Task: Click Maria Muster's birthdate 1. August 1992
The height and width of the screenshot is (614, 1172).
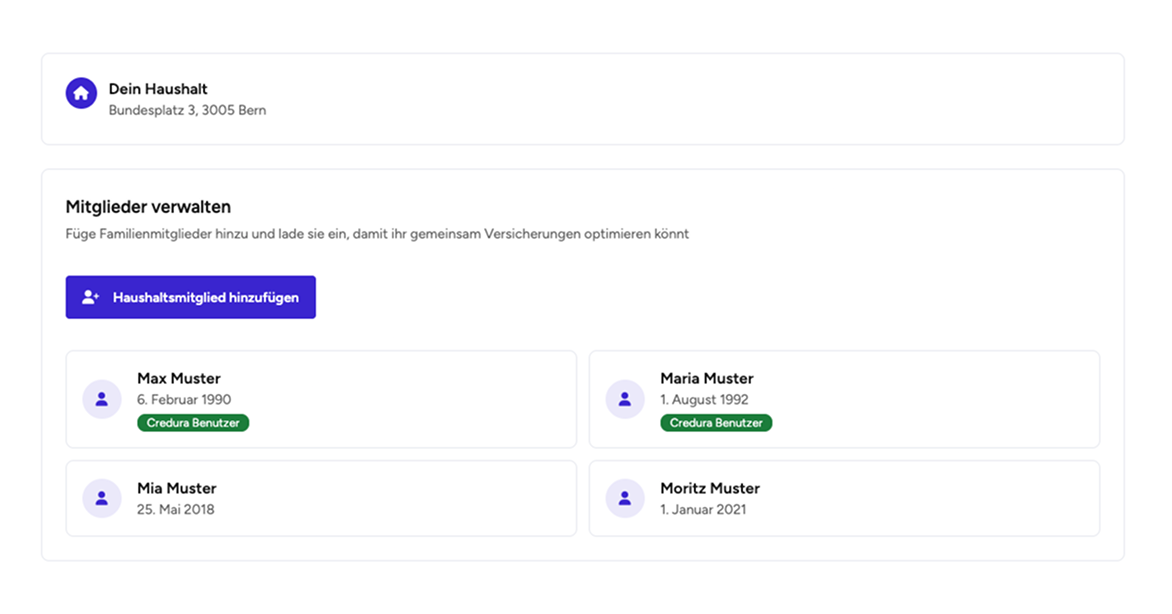Action: click(704, 399)
